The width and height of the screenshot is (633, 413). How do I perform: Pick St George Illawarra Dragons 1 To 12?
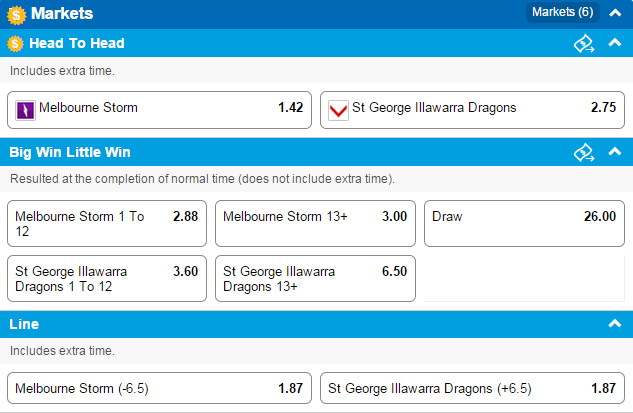click(x=107, y=279)
